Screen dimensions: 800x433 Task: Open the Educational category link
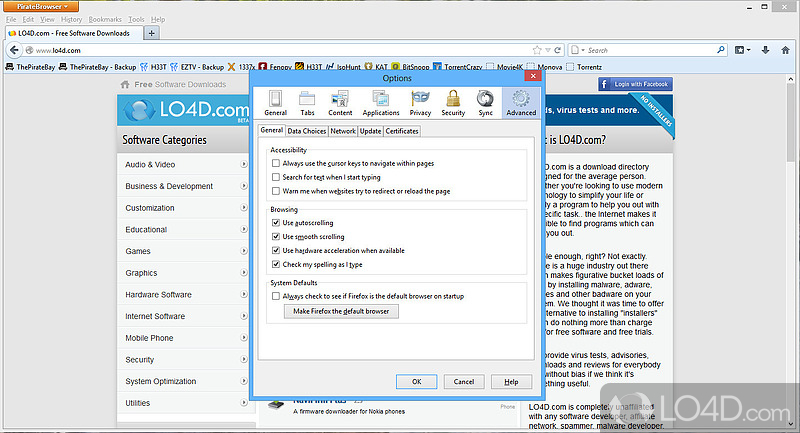pyautogui.click(x=146, y=230)
